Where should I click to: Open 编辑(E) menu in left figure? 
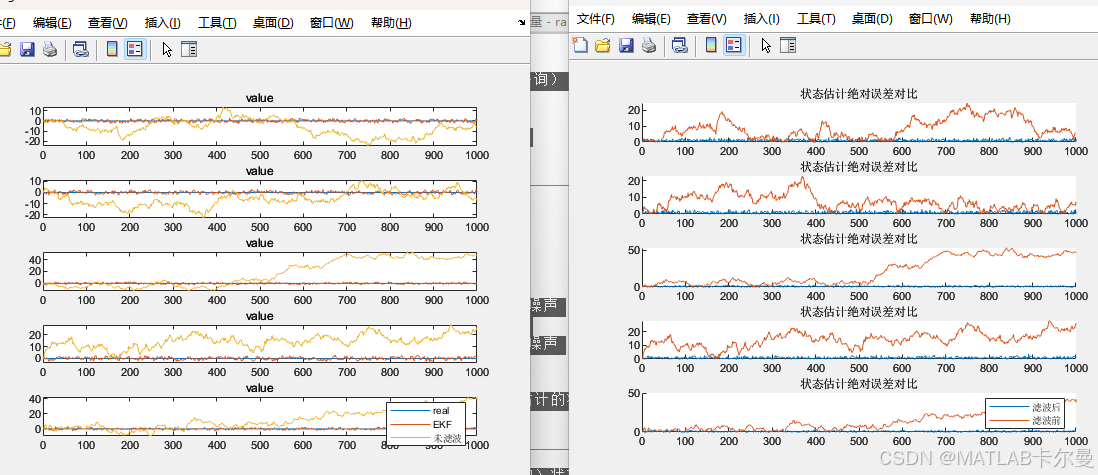pyautogui.click(x=52, y=23)
